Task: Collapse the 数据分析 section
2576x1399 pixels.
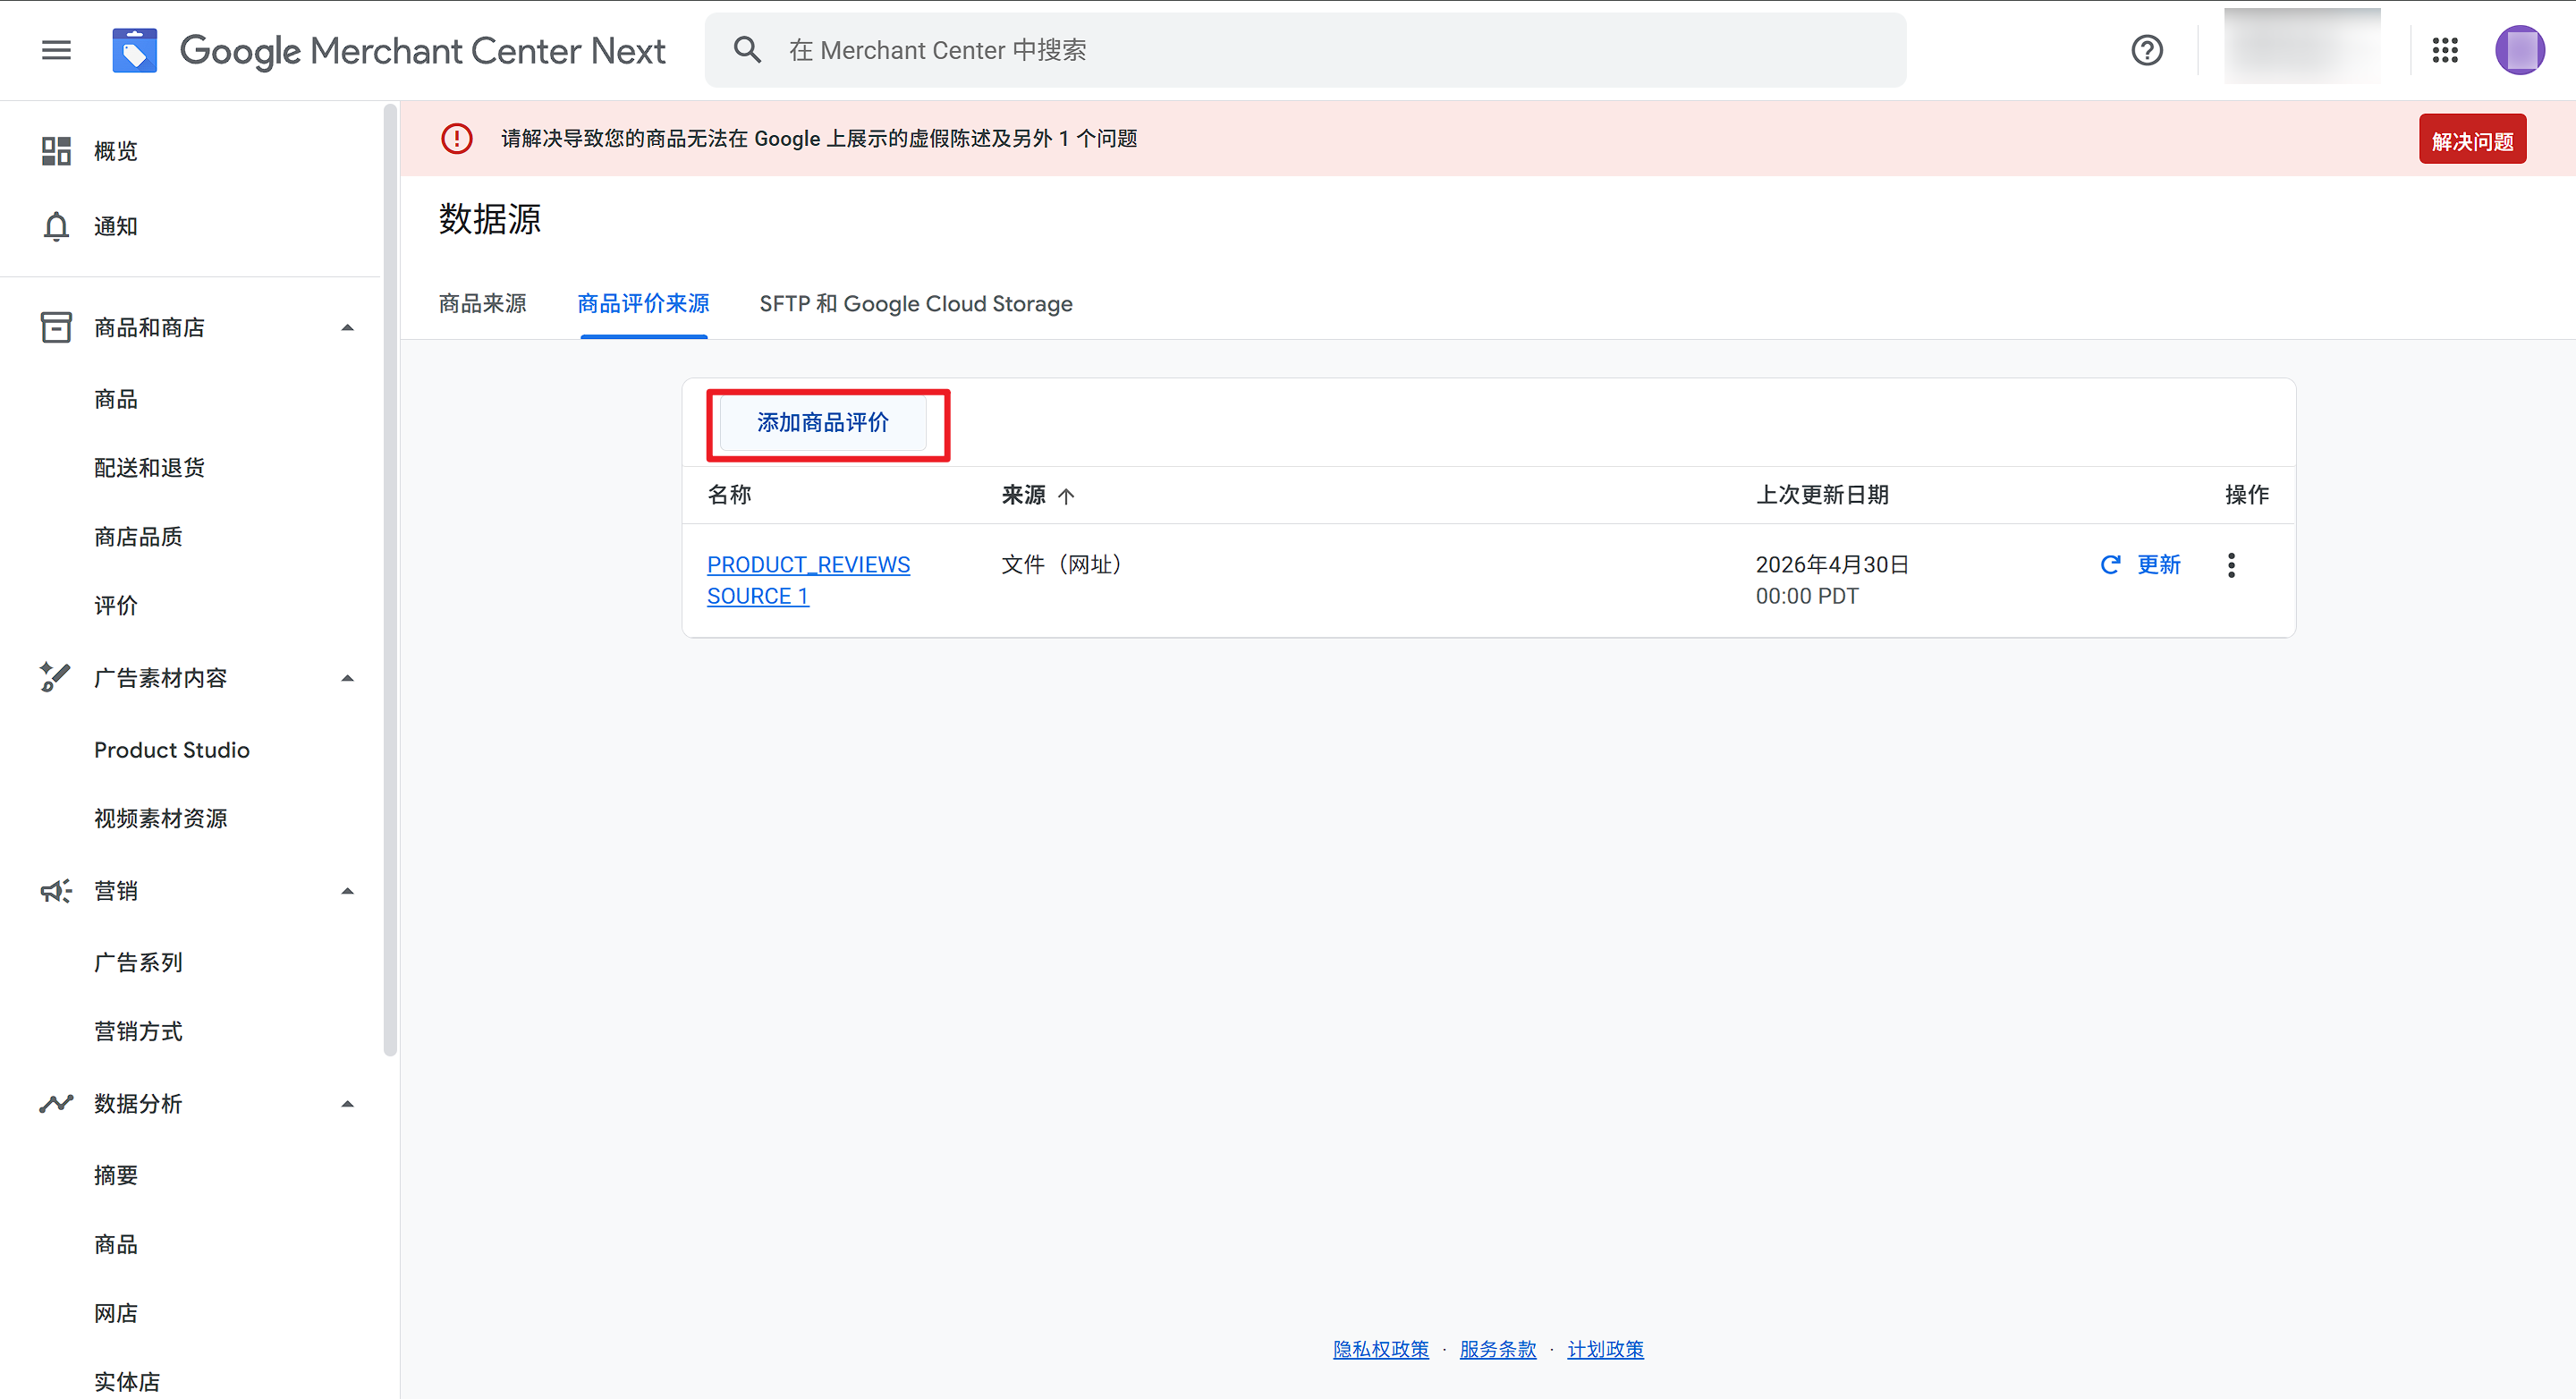Action: [x=347, y=1104]
